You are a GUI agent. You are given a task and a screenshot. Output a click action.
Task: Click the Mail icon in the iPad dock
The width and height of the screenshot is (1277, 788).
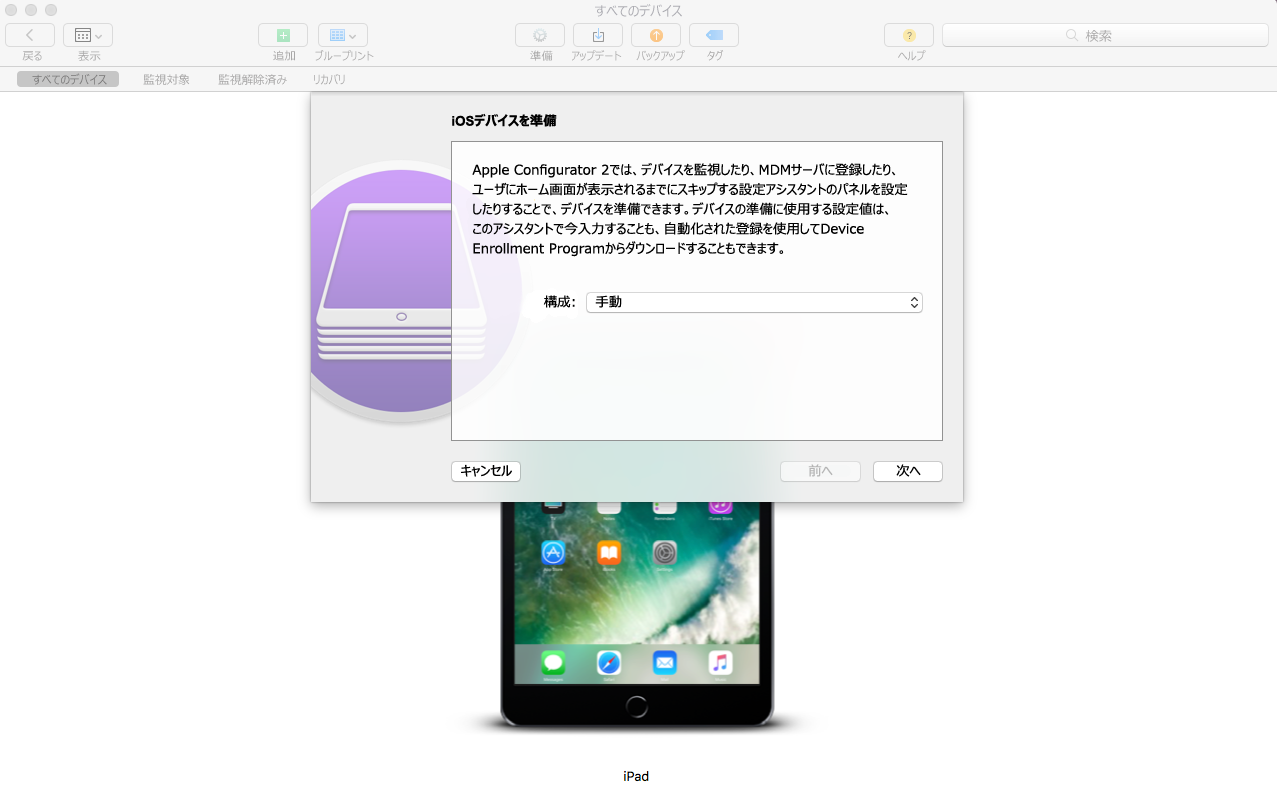tap(665, 662)
